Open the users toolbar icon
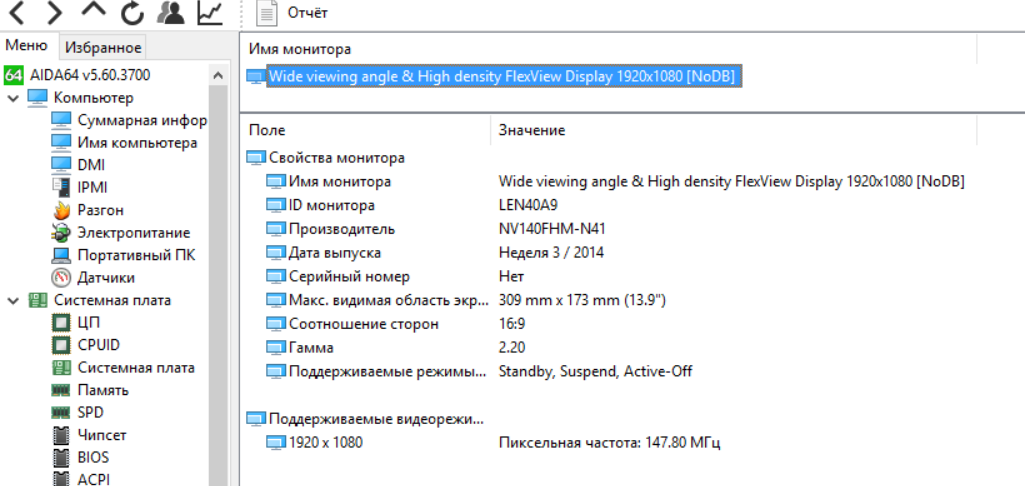This screenshot has width=1025, height=486. [x=171, y=12]
